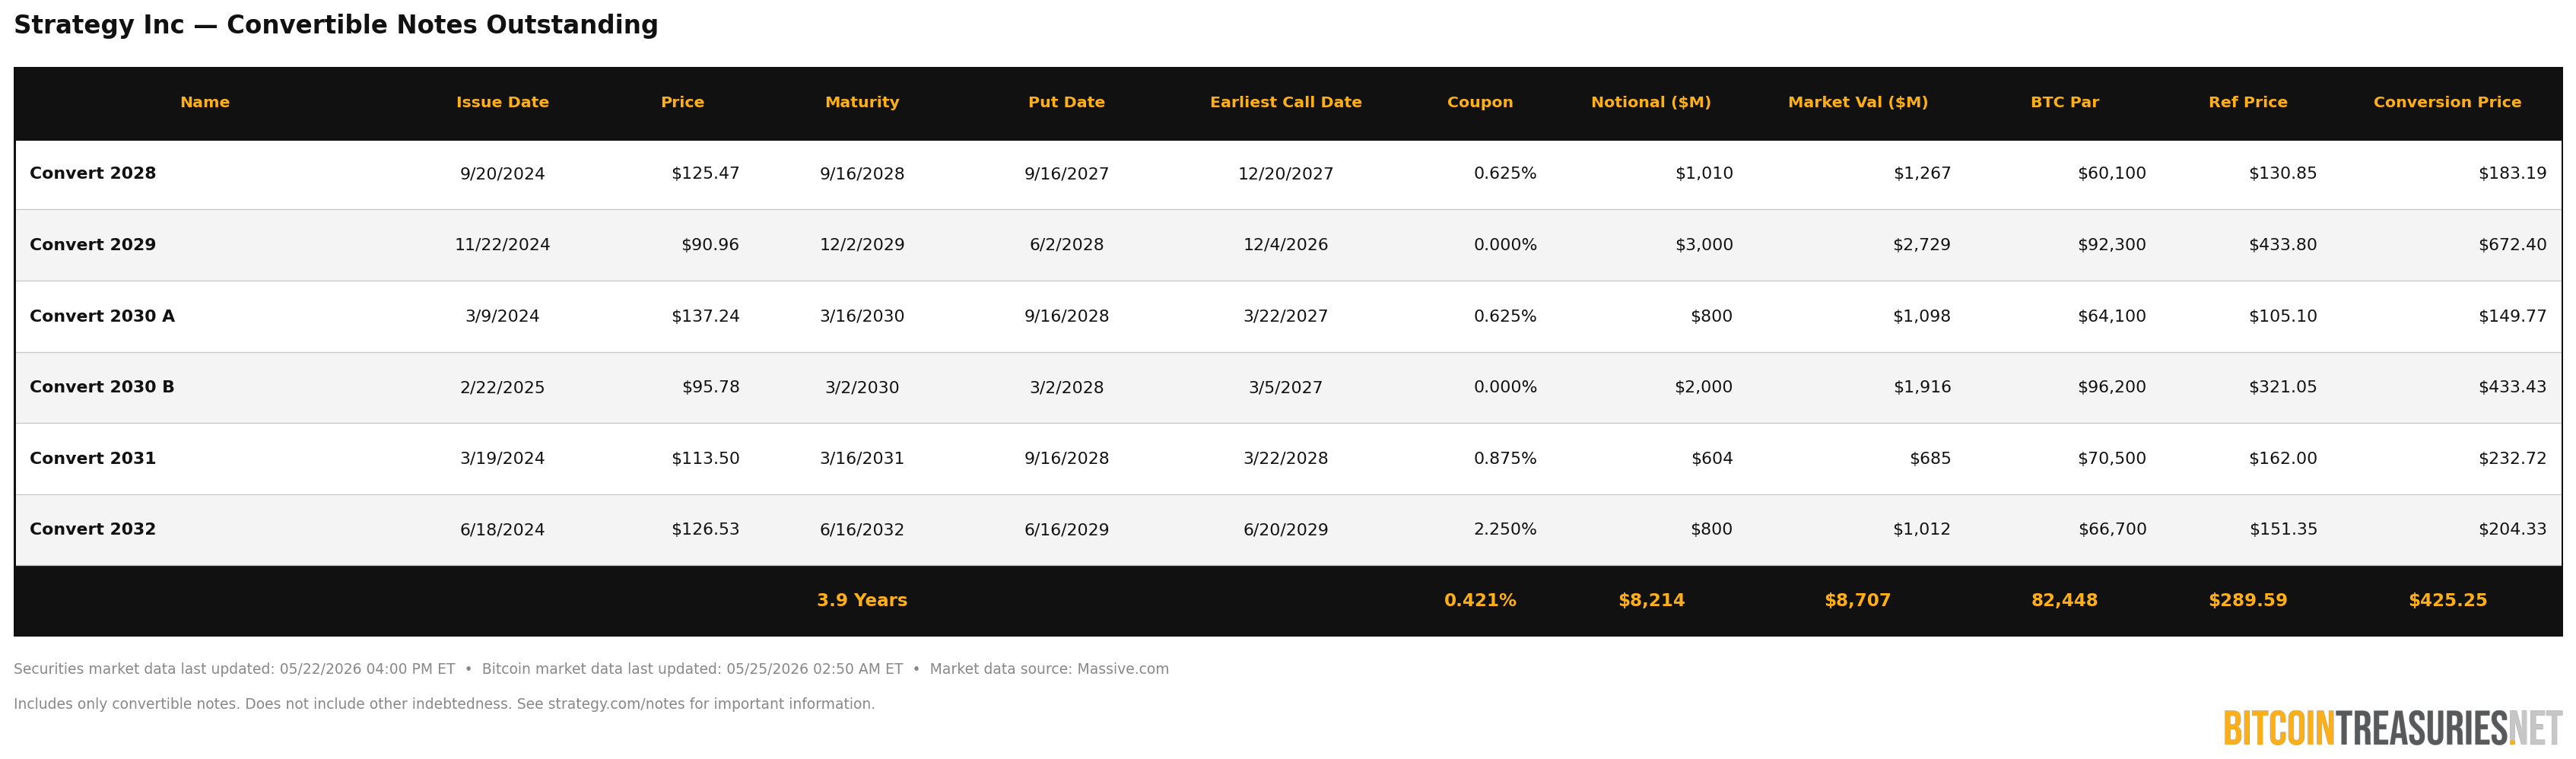Viewport: 2576px width, 759px height.
Task: Select put date 9/16/2027
Action: pyautogui.click(x=1066, y=174)
